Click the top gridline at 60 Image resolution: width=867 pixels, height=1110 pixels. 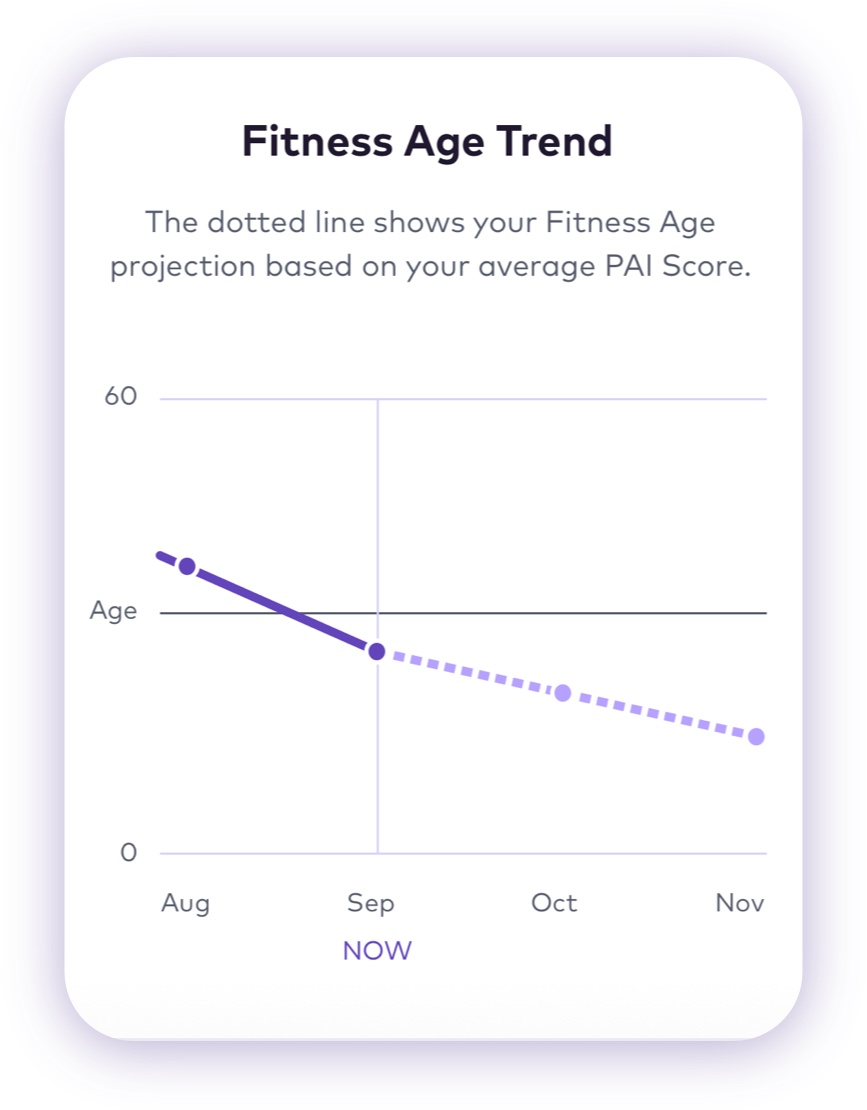[x=570, y=400]
